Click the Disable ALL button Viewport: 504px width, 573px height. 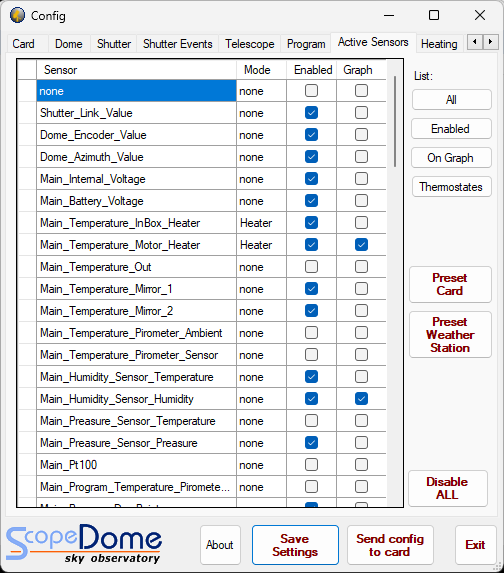[447, 488]
